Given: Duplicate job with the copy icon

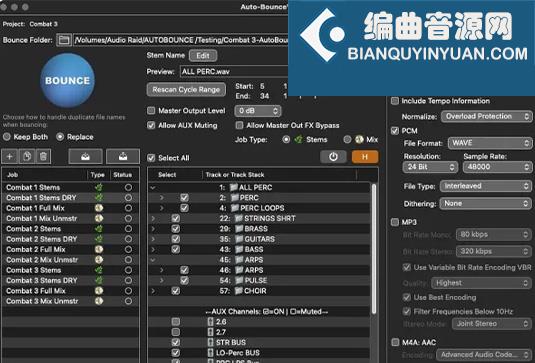Looking at the screenshot, I should tap(27, 157).
